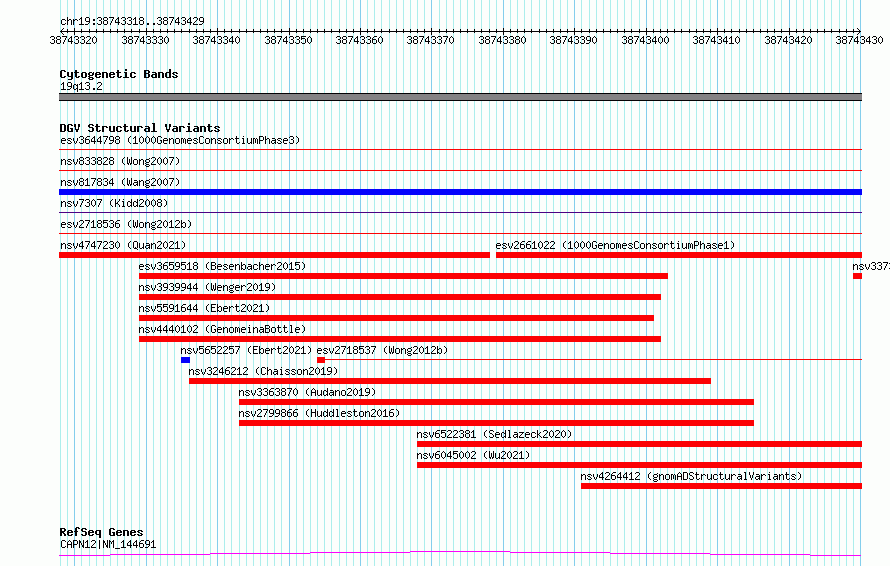Click the red nsv4747230 variant bar
890x566 pixels.
274,255
